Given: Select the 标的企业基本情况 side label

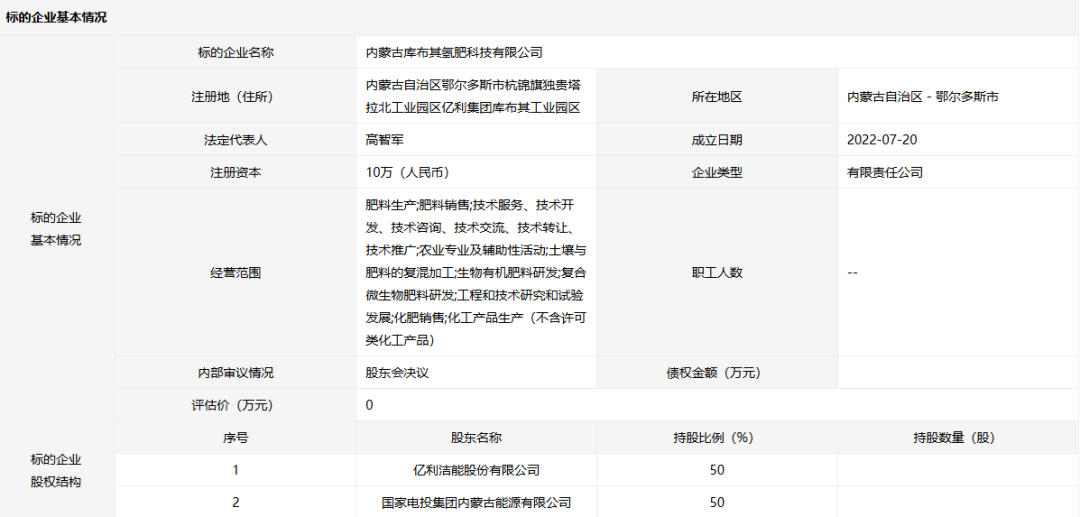Looking at the screenshot, I should tap(56, 229).
